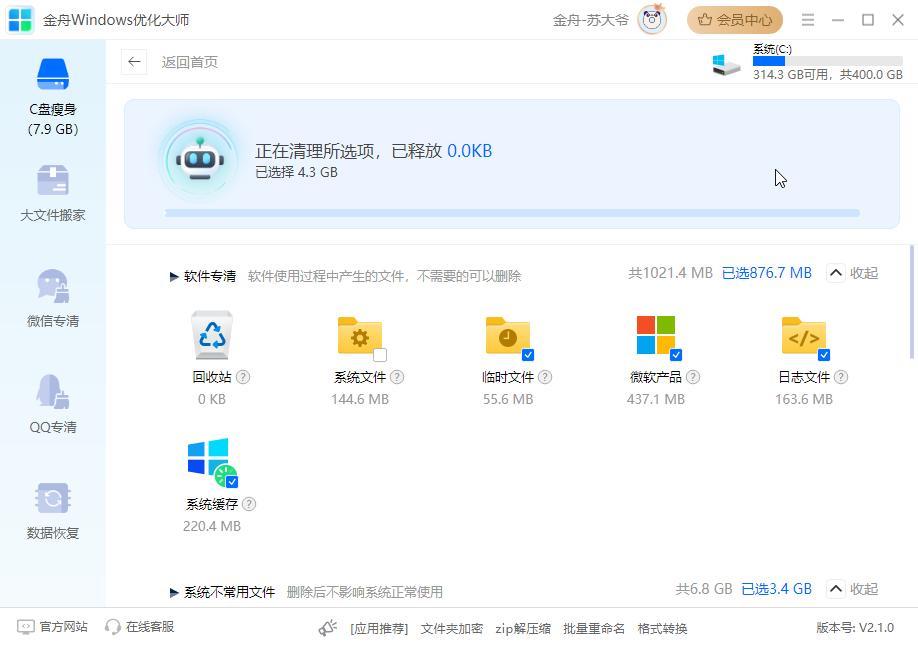
Task: Collapse the 软件专清 section with 收起
Action: coord(852,274)
